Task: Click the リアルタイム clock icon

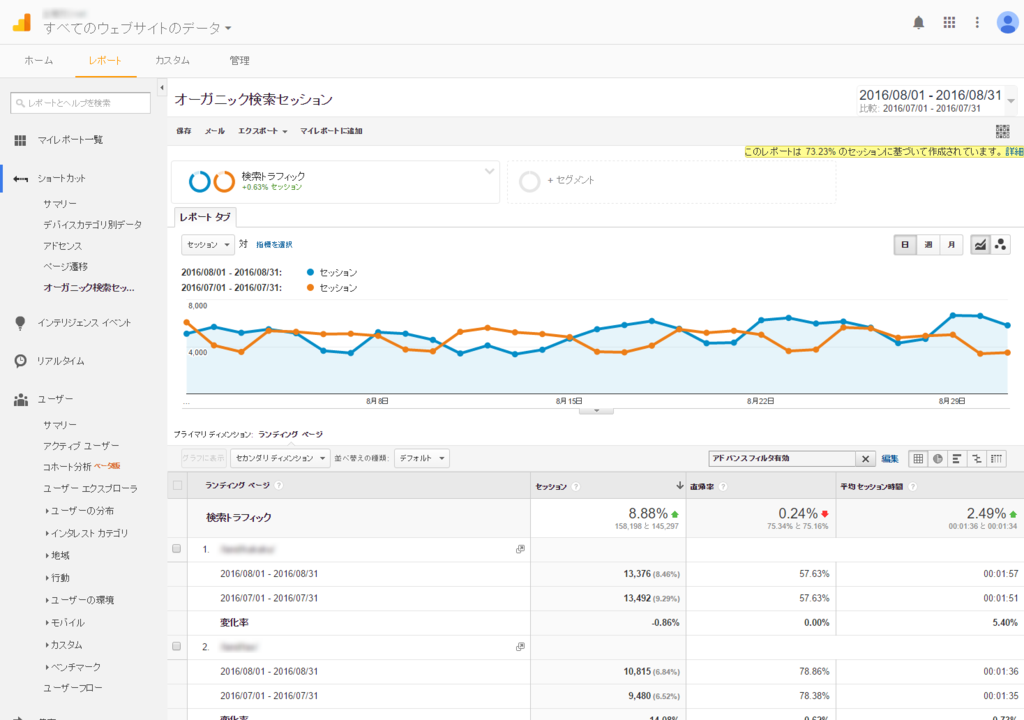Action: pos(20,361)
